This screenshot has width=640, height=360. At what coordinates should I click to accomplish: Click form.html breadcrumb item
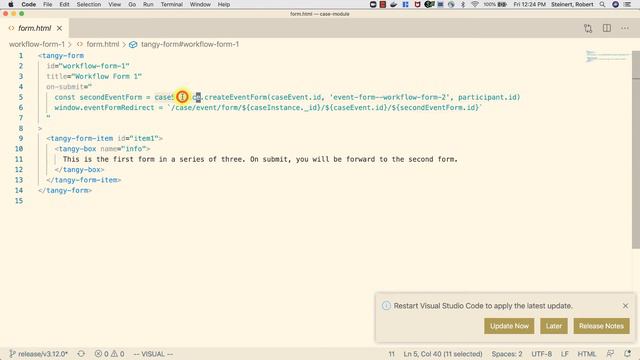tap(102, 44)
